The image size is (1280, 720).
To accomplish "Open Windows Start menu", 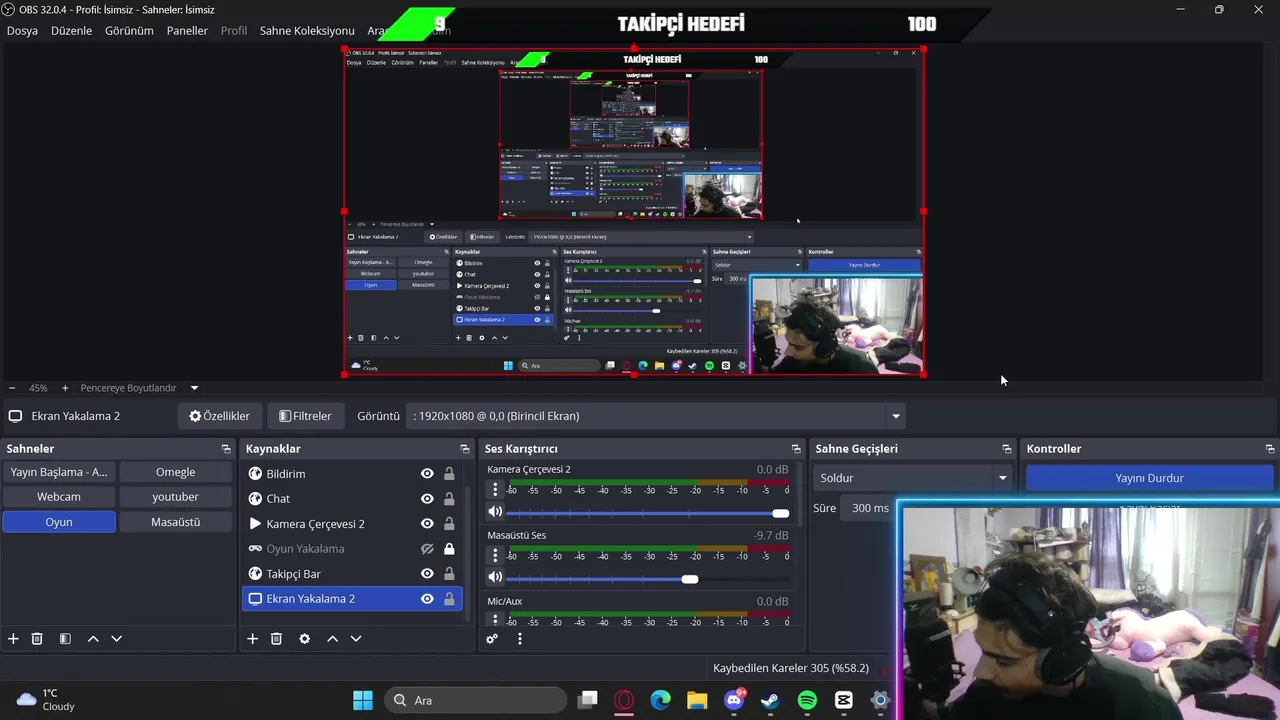I will (363, 700).
